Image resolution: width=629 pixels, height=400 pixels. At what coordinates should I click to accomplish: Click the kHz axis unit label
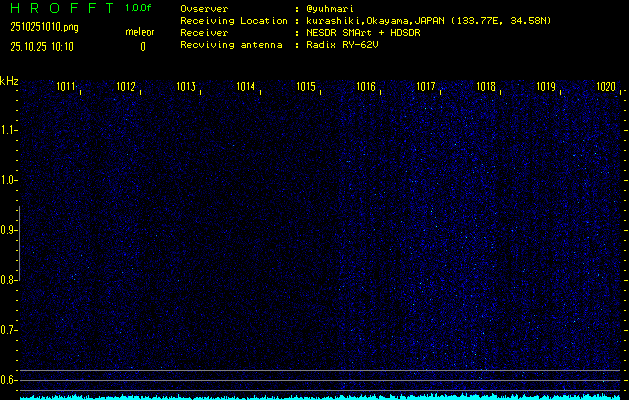pos(9,81)
